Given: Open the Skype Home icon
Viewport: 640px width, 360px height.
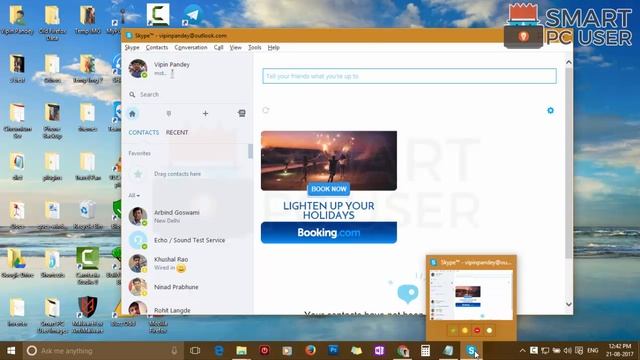Looking at the screenshot, I should click(132, 114).
